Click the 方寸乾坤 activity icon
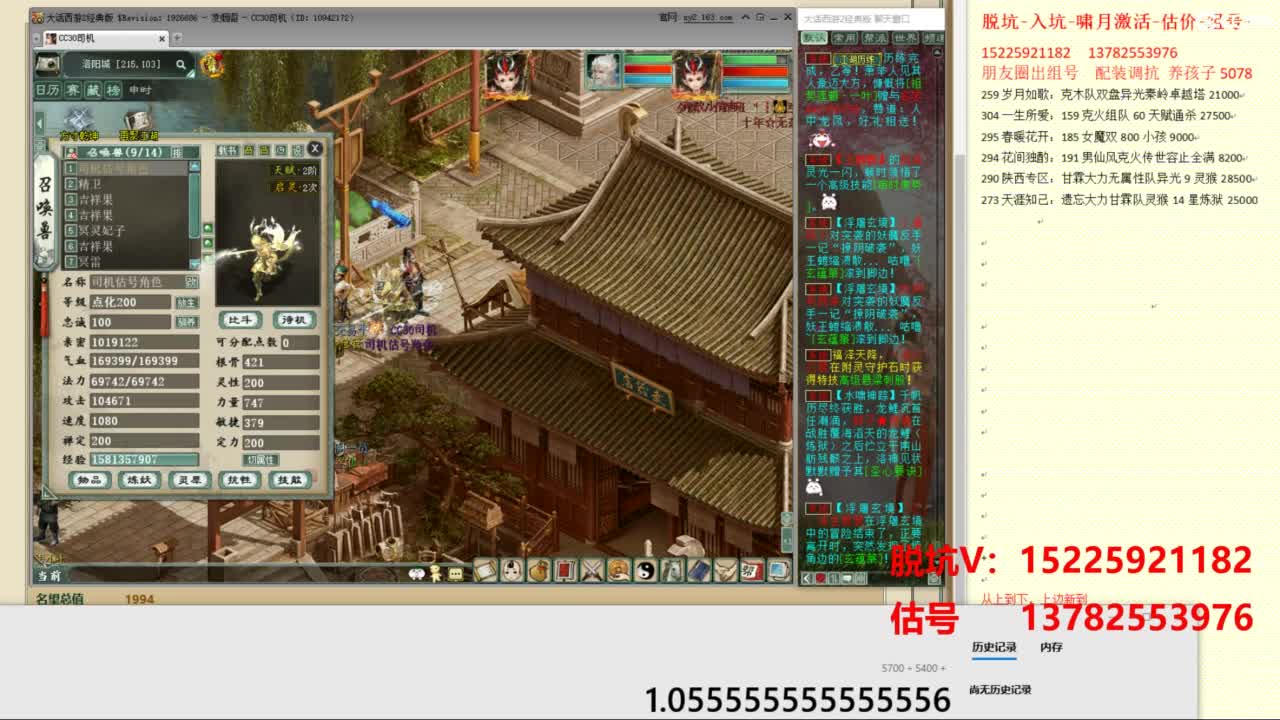Screen dimensions: 1280x720 pyautogui.click(x=80, y=123)
